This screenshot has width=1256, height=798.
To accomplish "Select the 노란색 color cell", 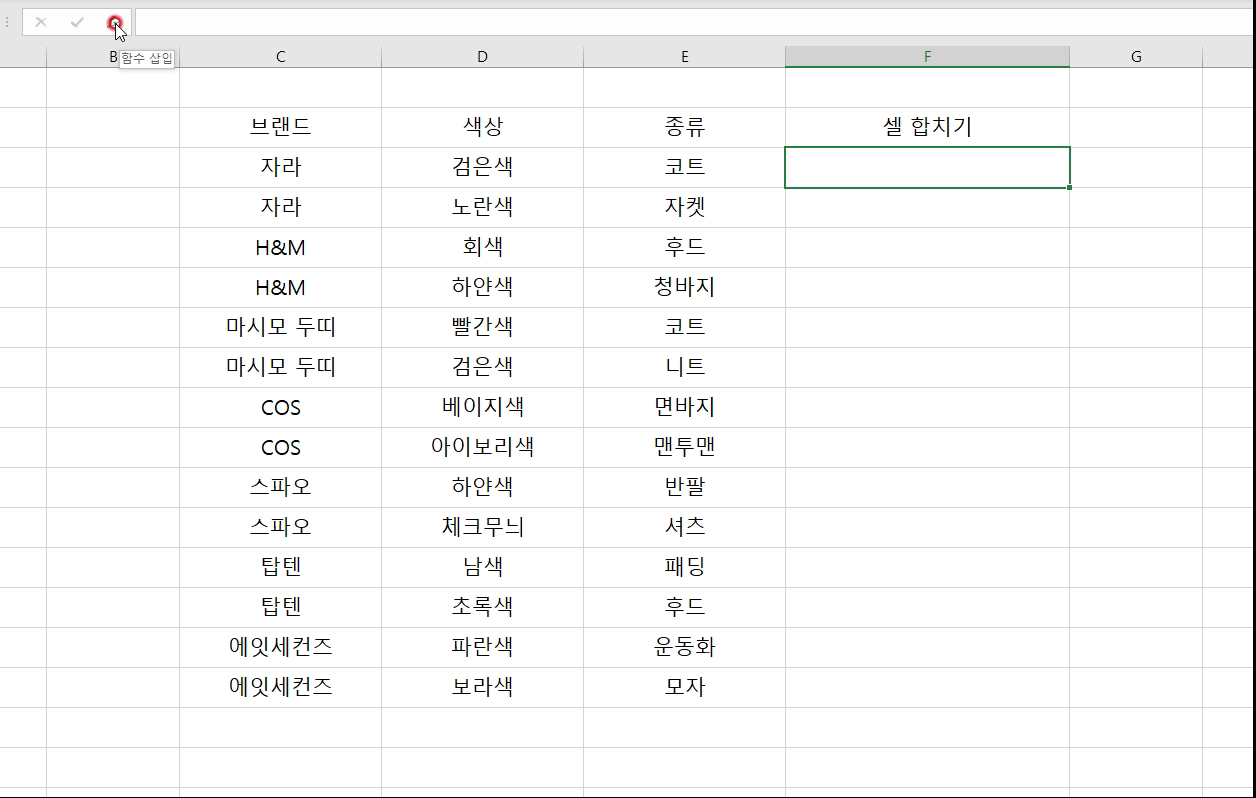I will pos(483,207).
